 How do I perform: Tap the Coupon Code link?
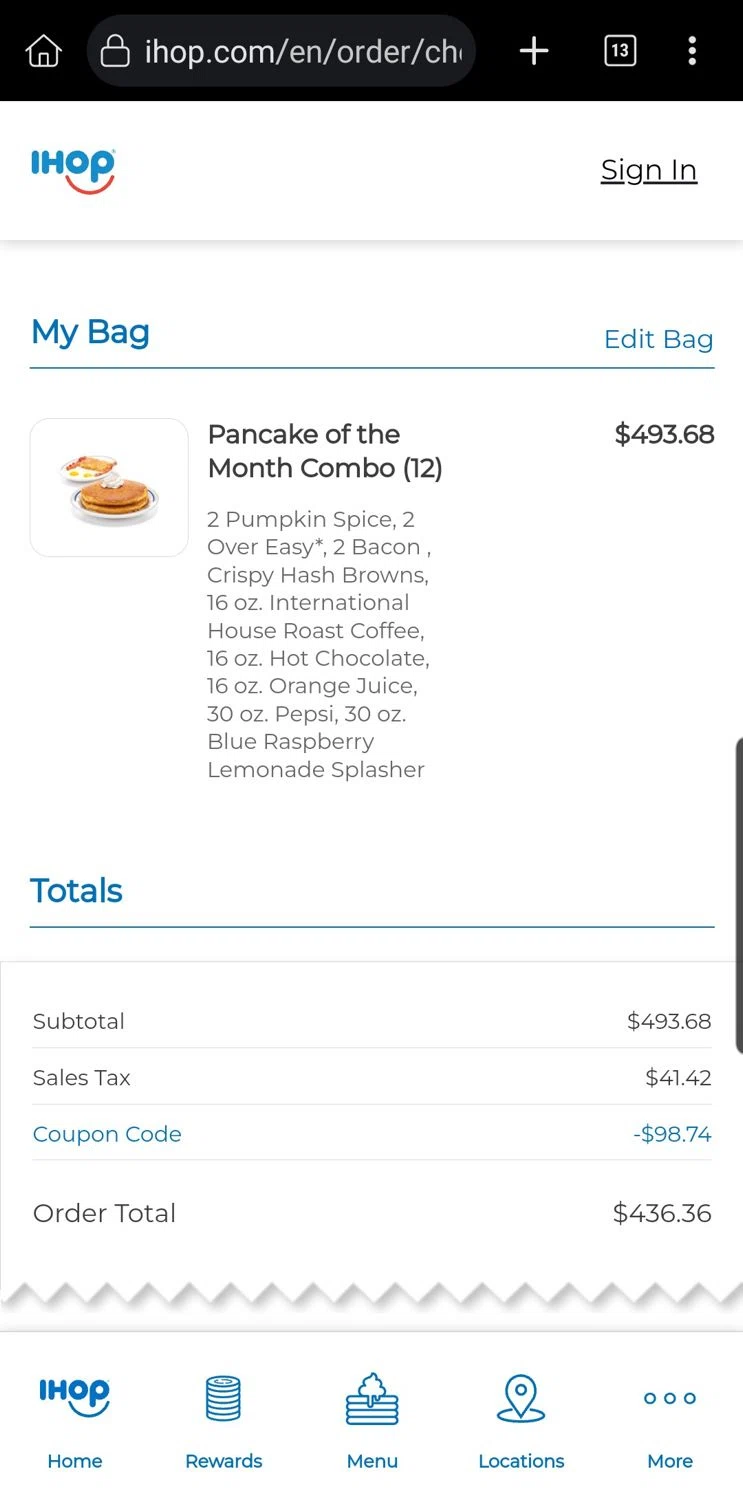coord(107,1134)
